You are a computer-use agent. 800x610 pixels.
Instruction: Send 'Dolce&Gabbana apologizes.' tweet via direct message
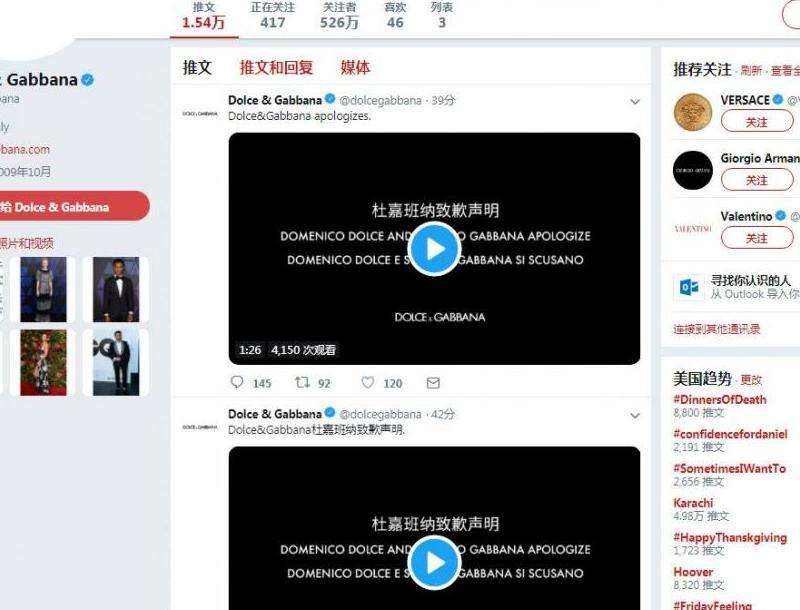coord(433,383)
